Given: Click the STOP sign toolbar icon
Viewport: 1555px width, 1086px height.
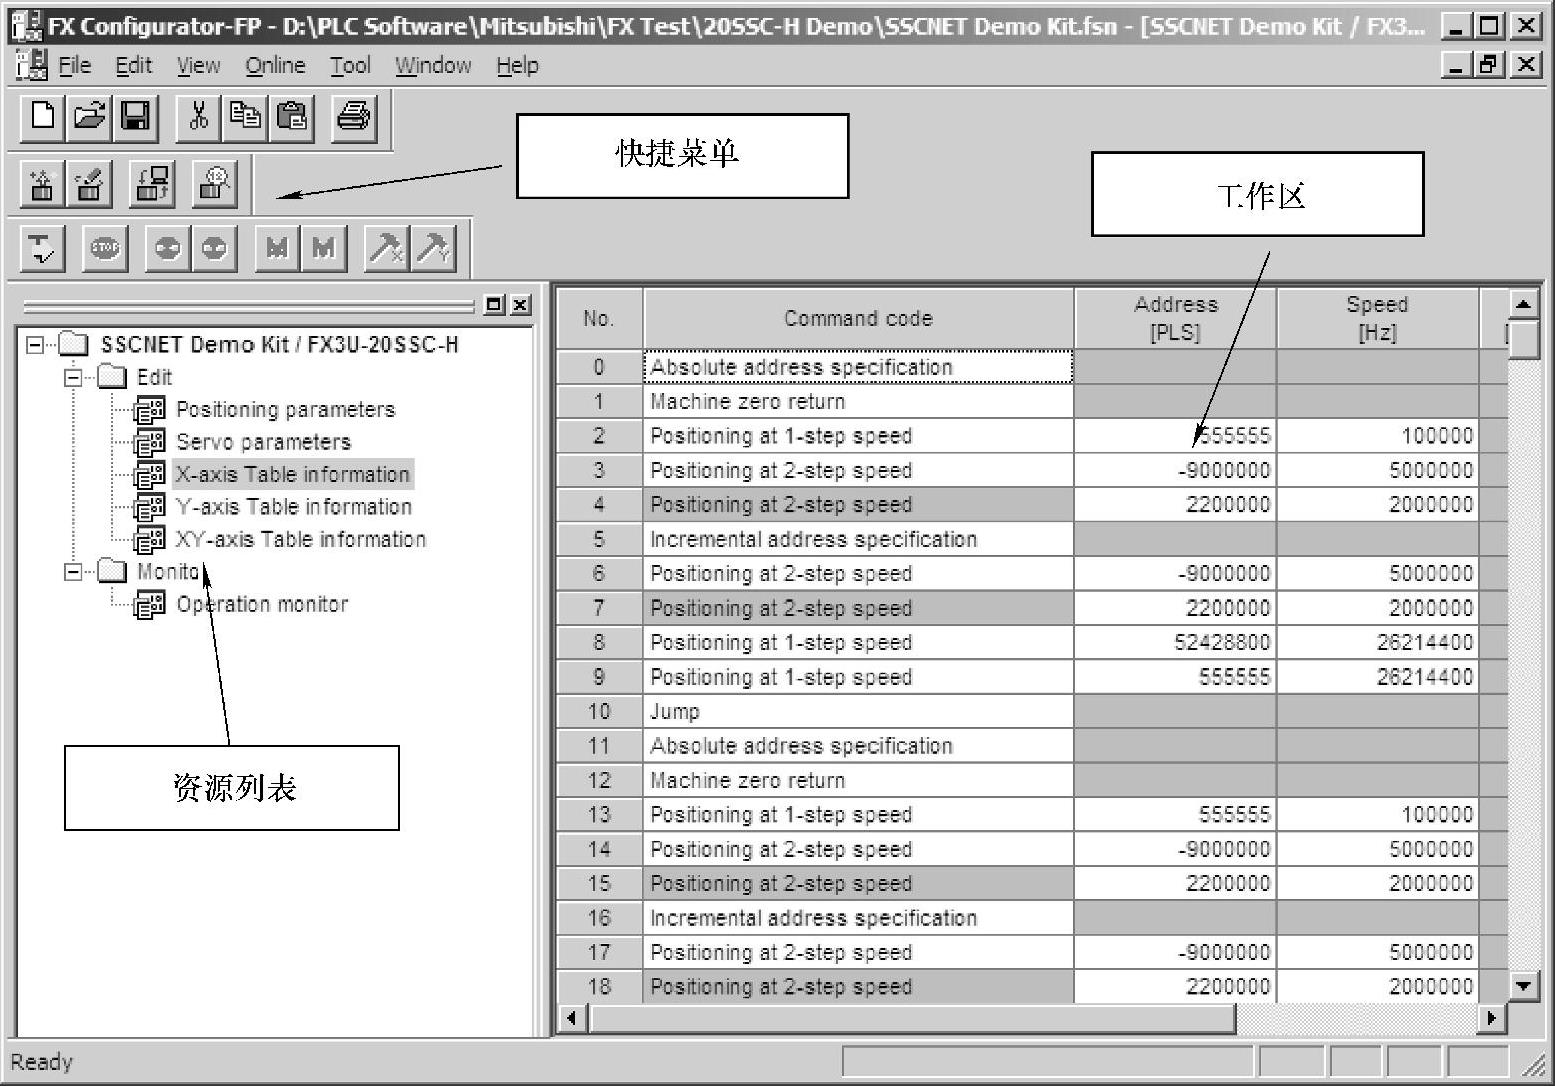Looking at the screenshot, I should tap(105, 247).
